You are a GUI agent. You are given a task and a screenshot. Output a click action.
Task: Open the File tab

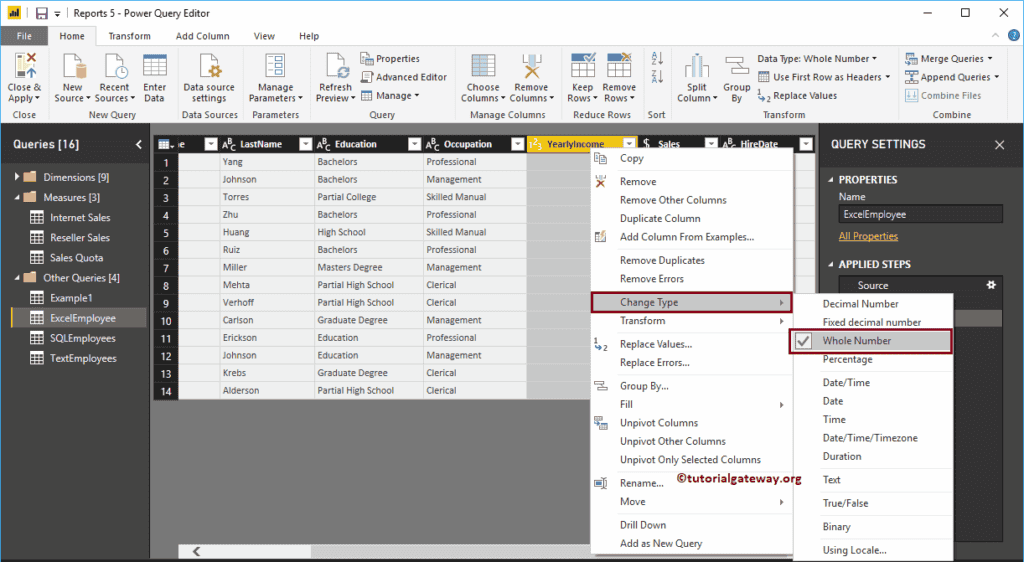coord(24,36)
